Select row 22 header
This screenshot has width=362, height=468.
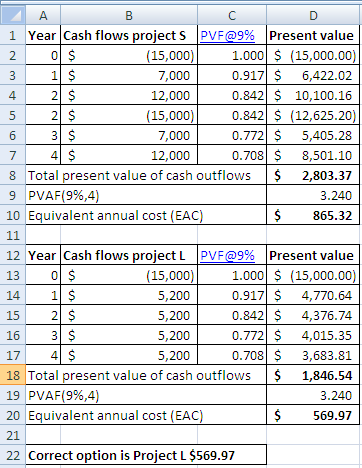coord(13,455)
